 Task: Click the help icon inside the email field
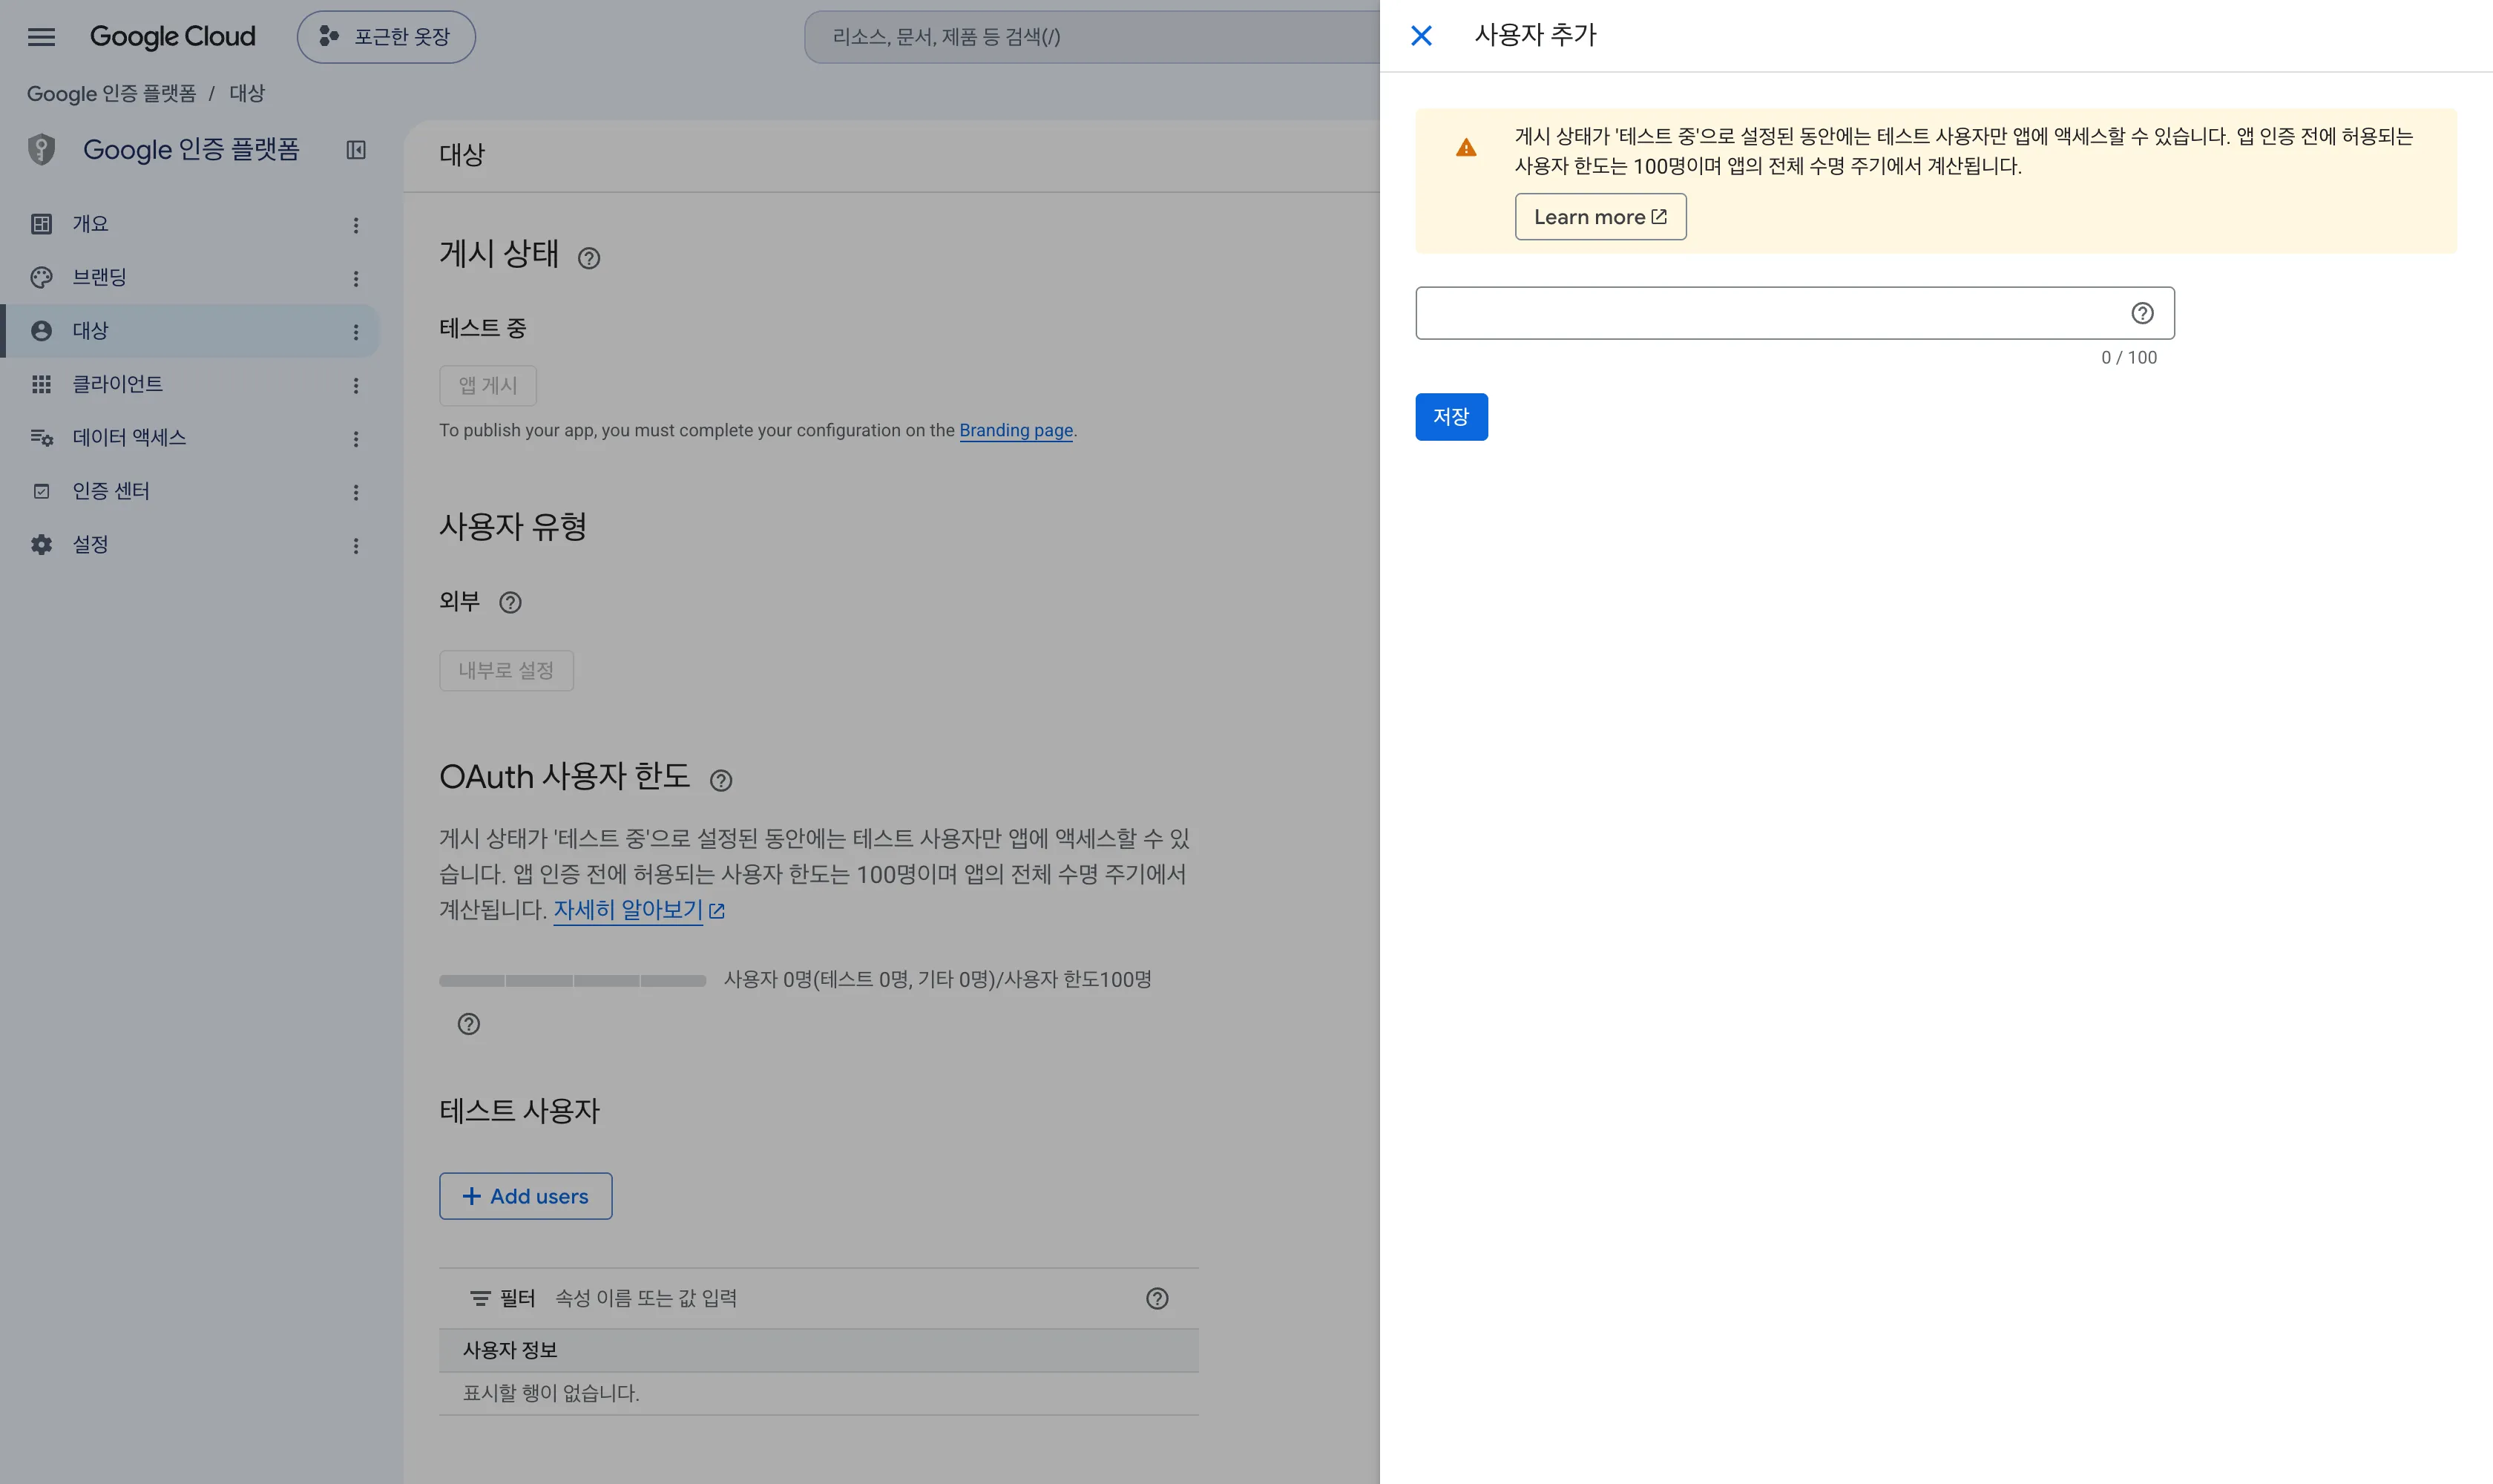(2142, 313)
